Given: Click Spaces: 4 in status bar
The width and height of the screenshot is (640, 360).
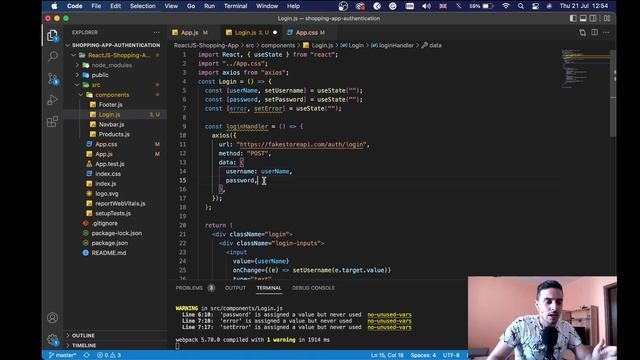Looking at the screenshot, I should [423, 356].
